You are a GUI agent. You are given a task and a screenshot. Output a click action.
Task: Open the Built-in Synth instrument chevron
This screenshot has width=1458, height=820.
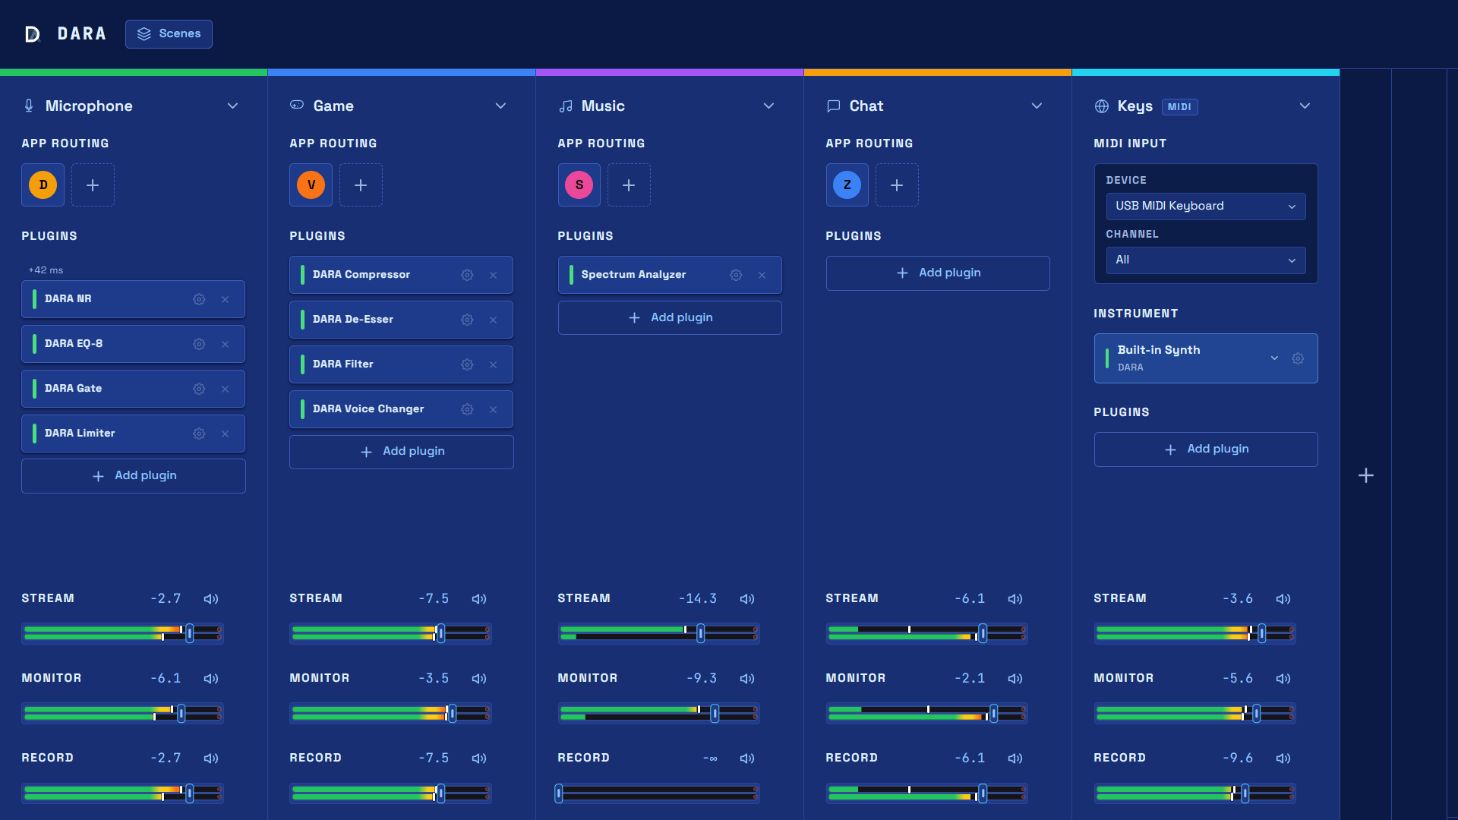click(1274, 358)
